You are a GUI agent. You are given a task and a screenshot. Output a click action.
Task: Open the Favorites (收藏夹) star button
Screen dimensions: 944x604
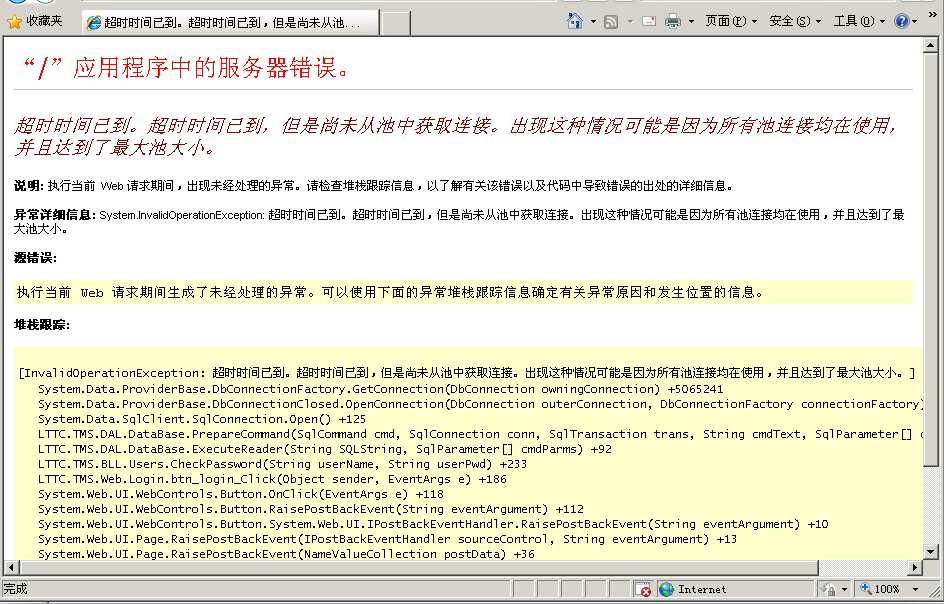35,21
